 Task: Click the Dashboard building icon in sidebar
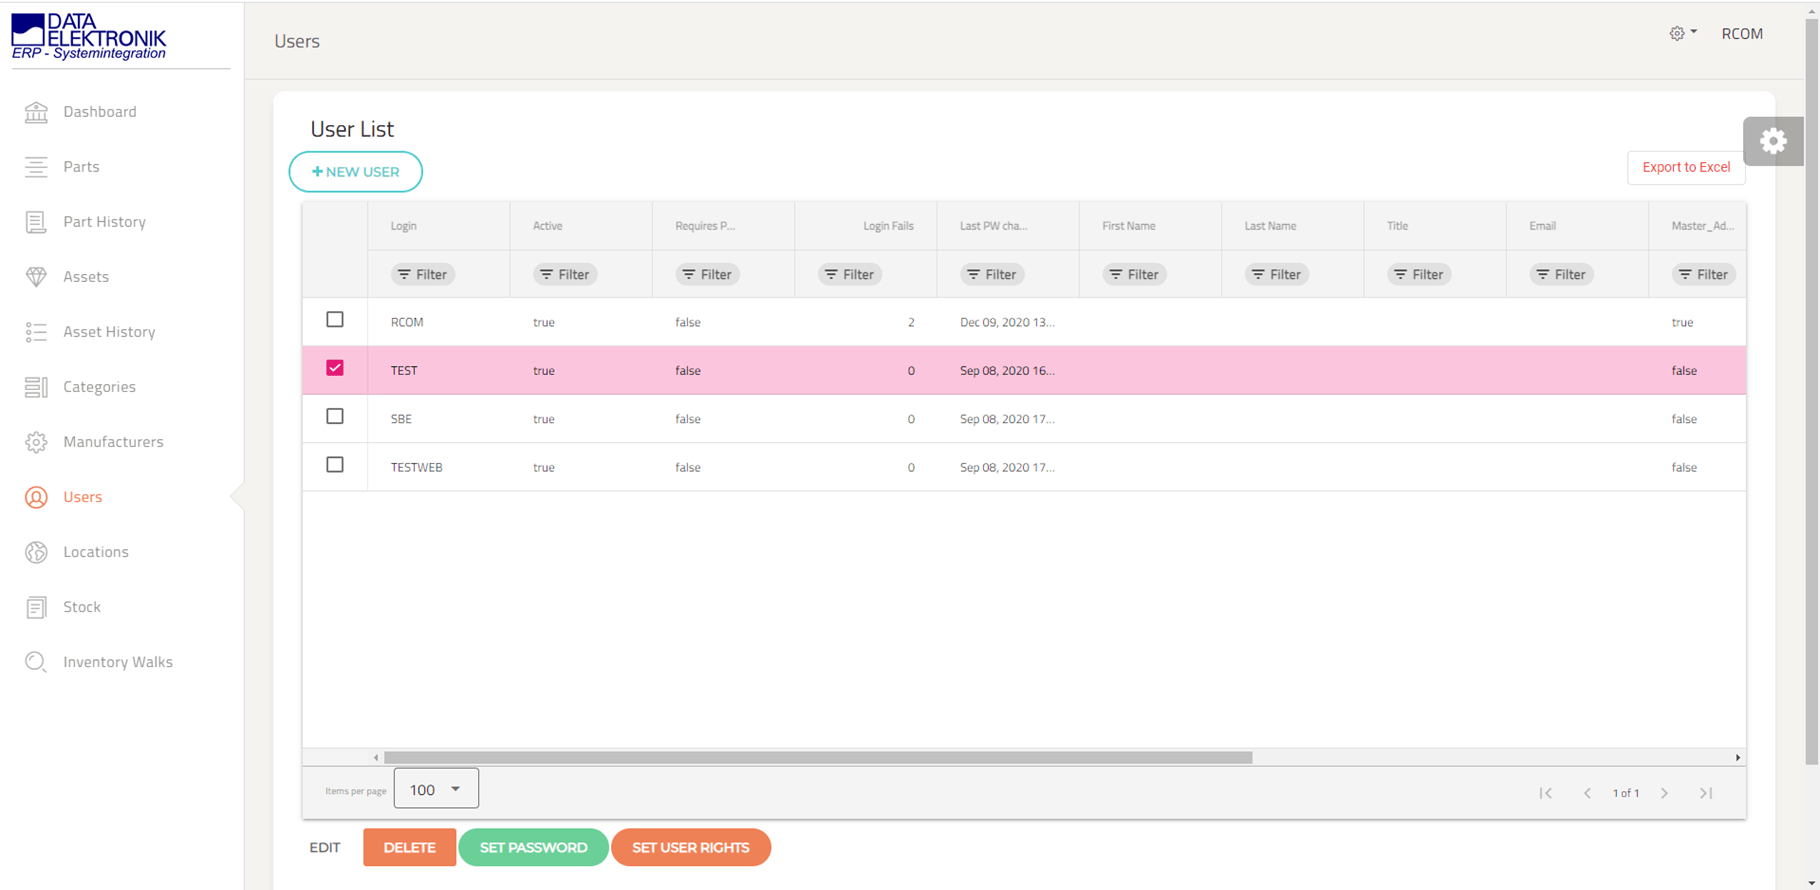point(36,112)
